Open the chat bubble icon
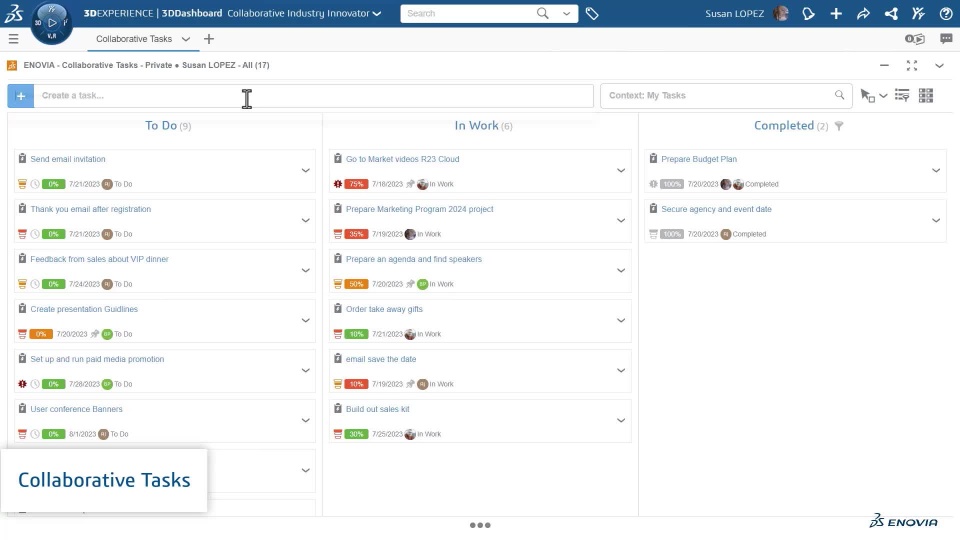Screen dimensions: 960x540 [946, 39]
